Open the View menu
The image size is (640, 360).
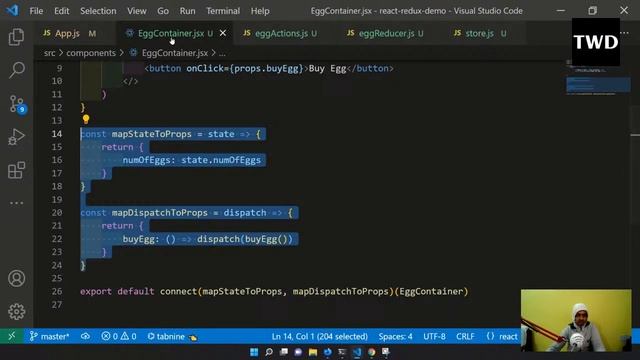(136, 11)
